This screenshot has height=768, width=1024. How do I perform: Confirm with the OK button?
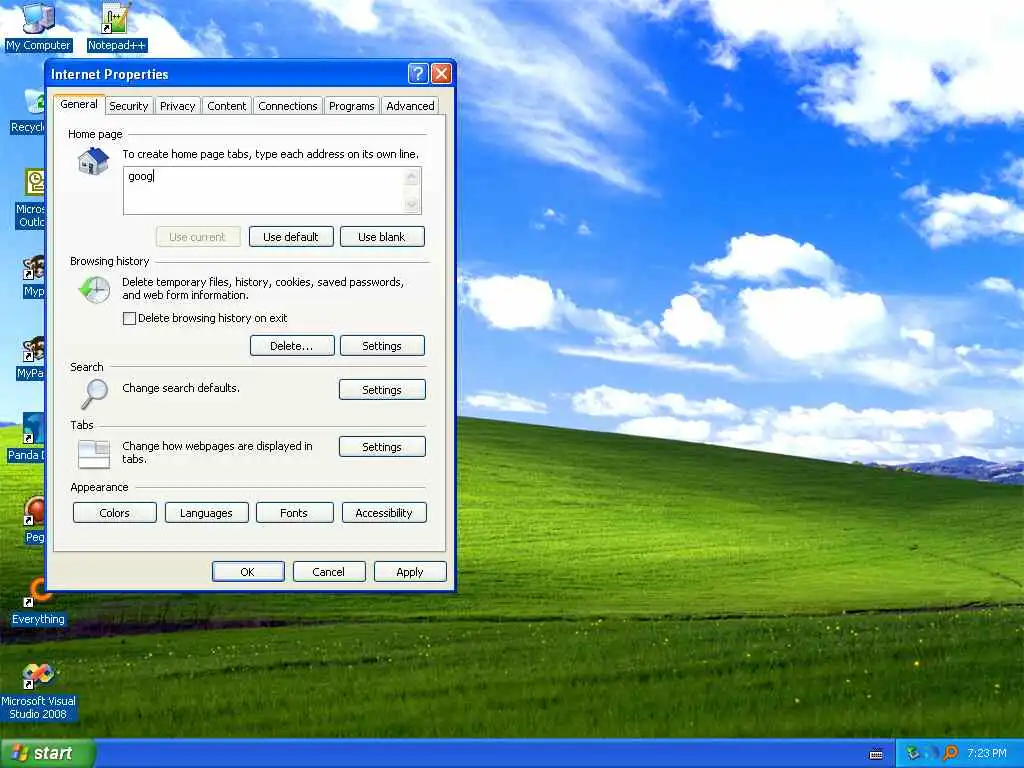248,572
